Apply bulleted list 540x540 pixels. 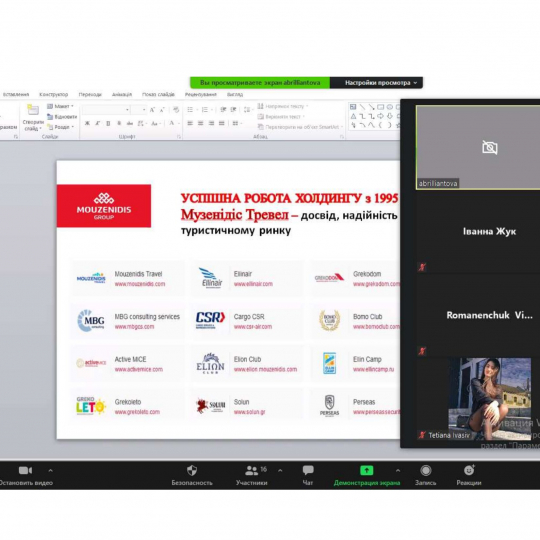190,110
